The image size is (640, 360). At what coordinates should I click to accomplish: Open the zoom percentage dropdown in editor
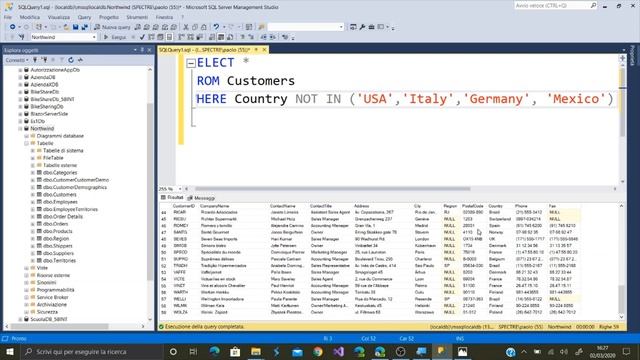point(180,189)
